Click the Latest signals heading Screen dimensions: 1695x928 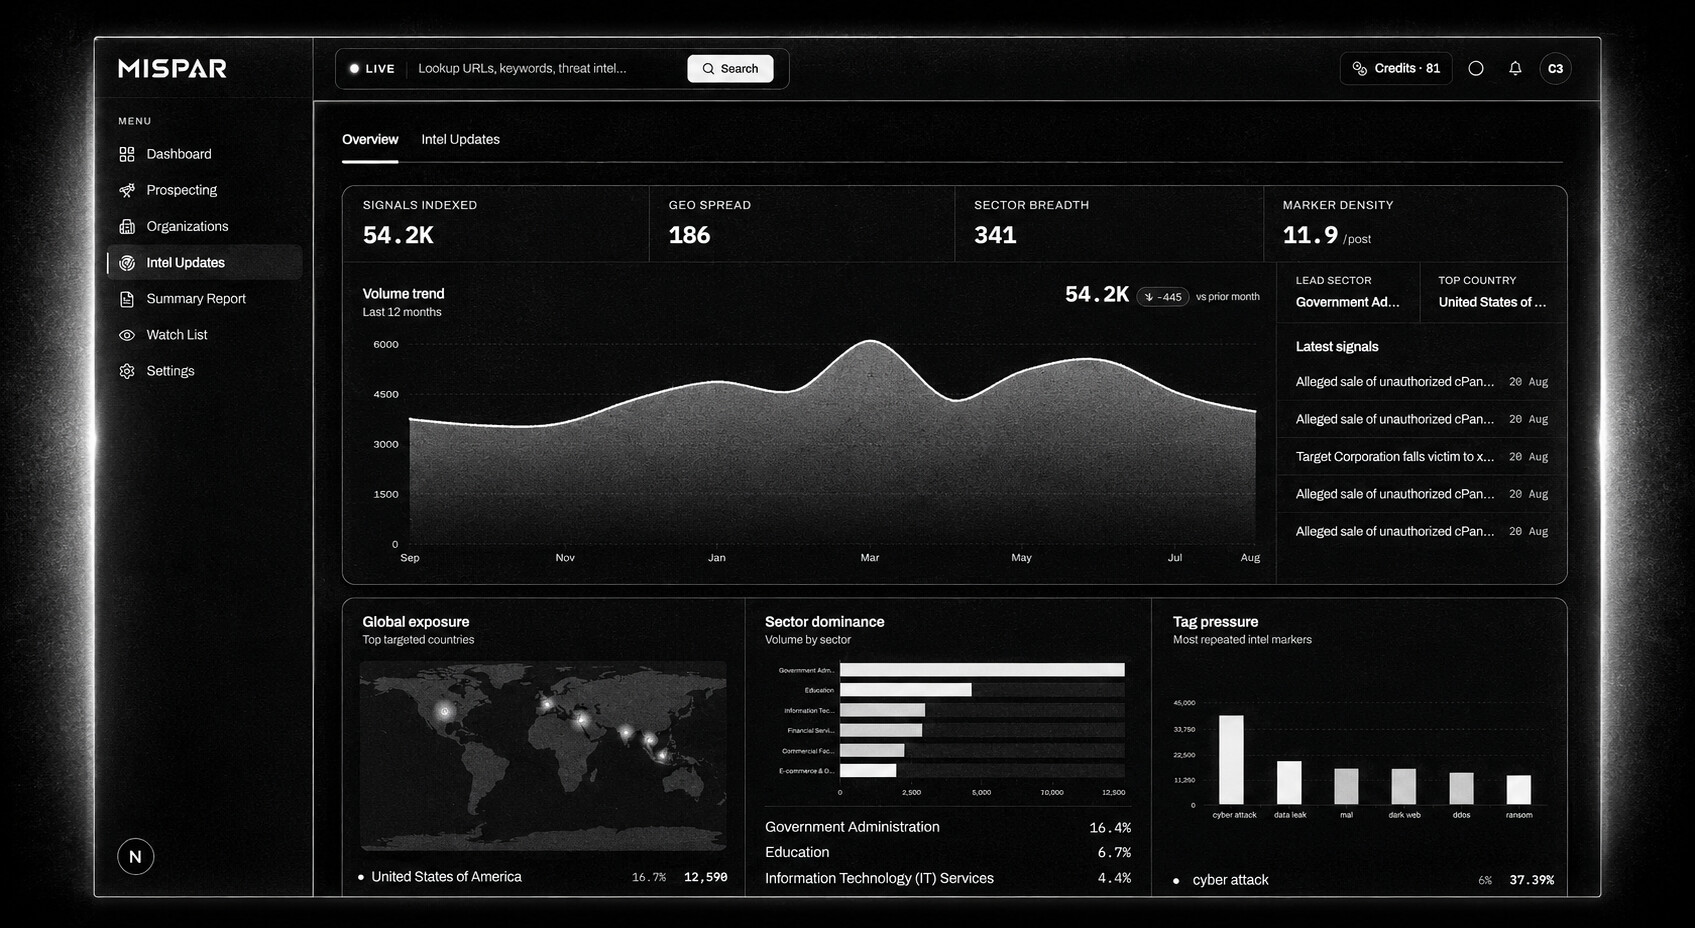click(x=1337, y=347)
